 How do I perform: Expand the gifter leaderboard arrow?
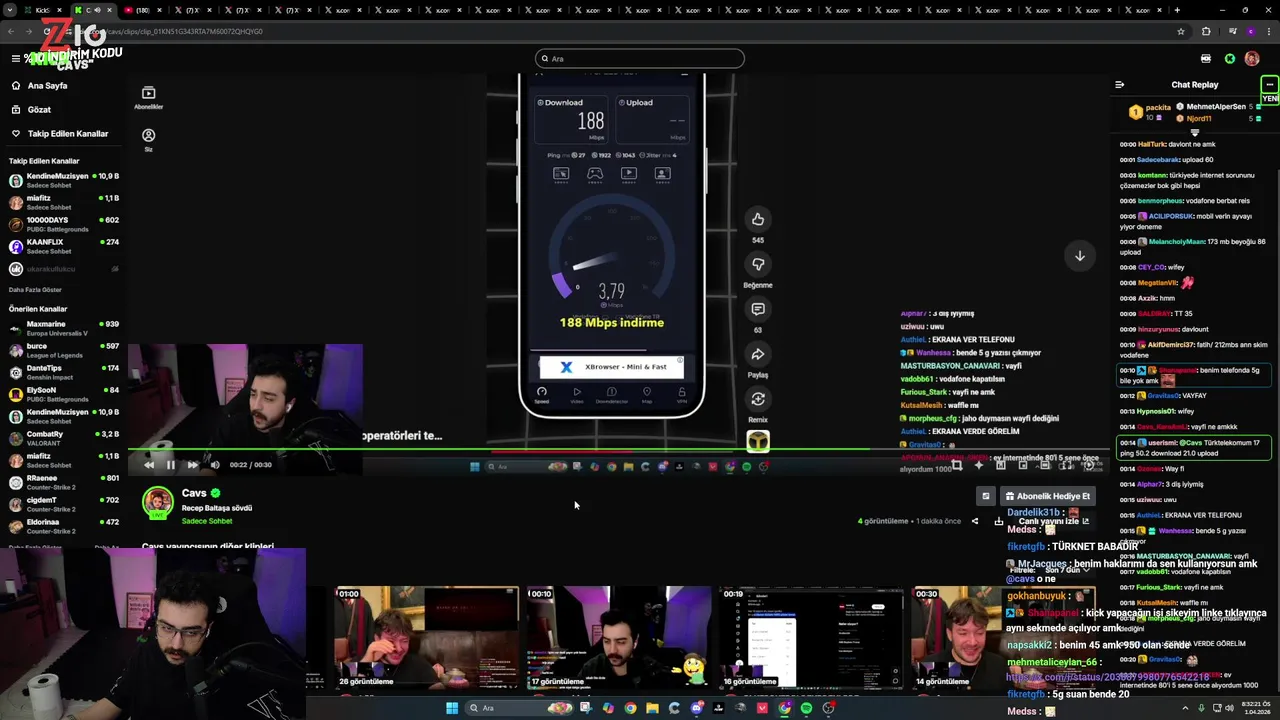pyautogui.click(x=1194, y=132)
